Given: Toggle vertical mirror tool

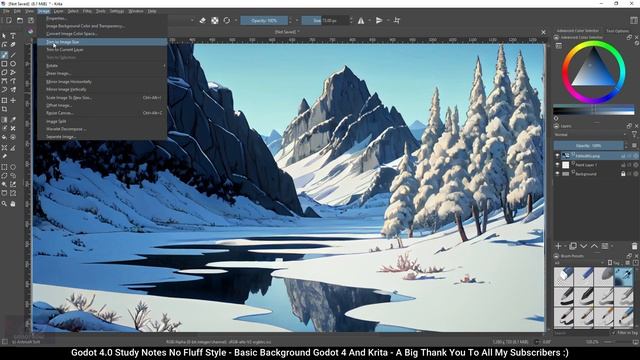Looking at the screenshot, I should point(379,20).
